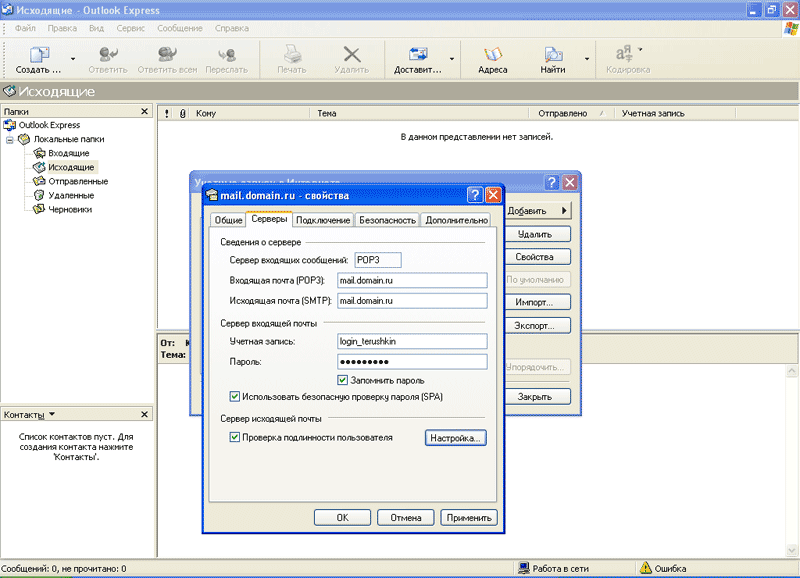Open the Правка menu
Screen dimensions: 800x578
pos(62,28)
